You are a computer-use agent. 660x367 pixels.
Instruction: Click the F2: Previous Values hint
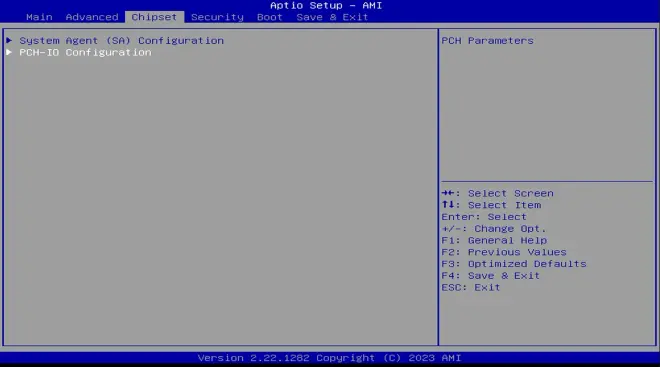click(504, 252)
